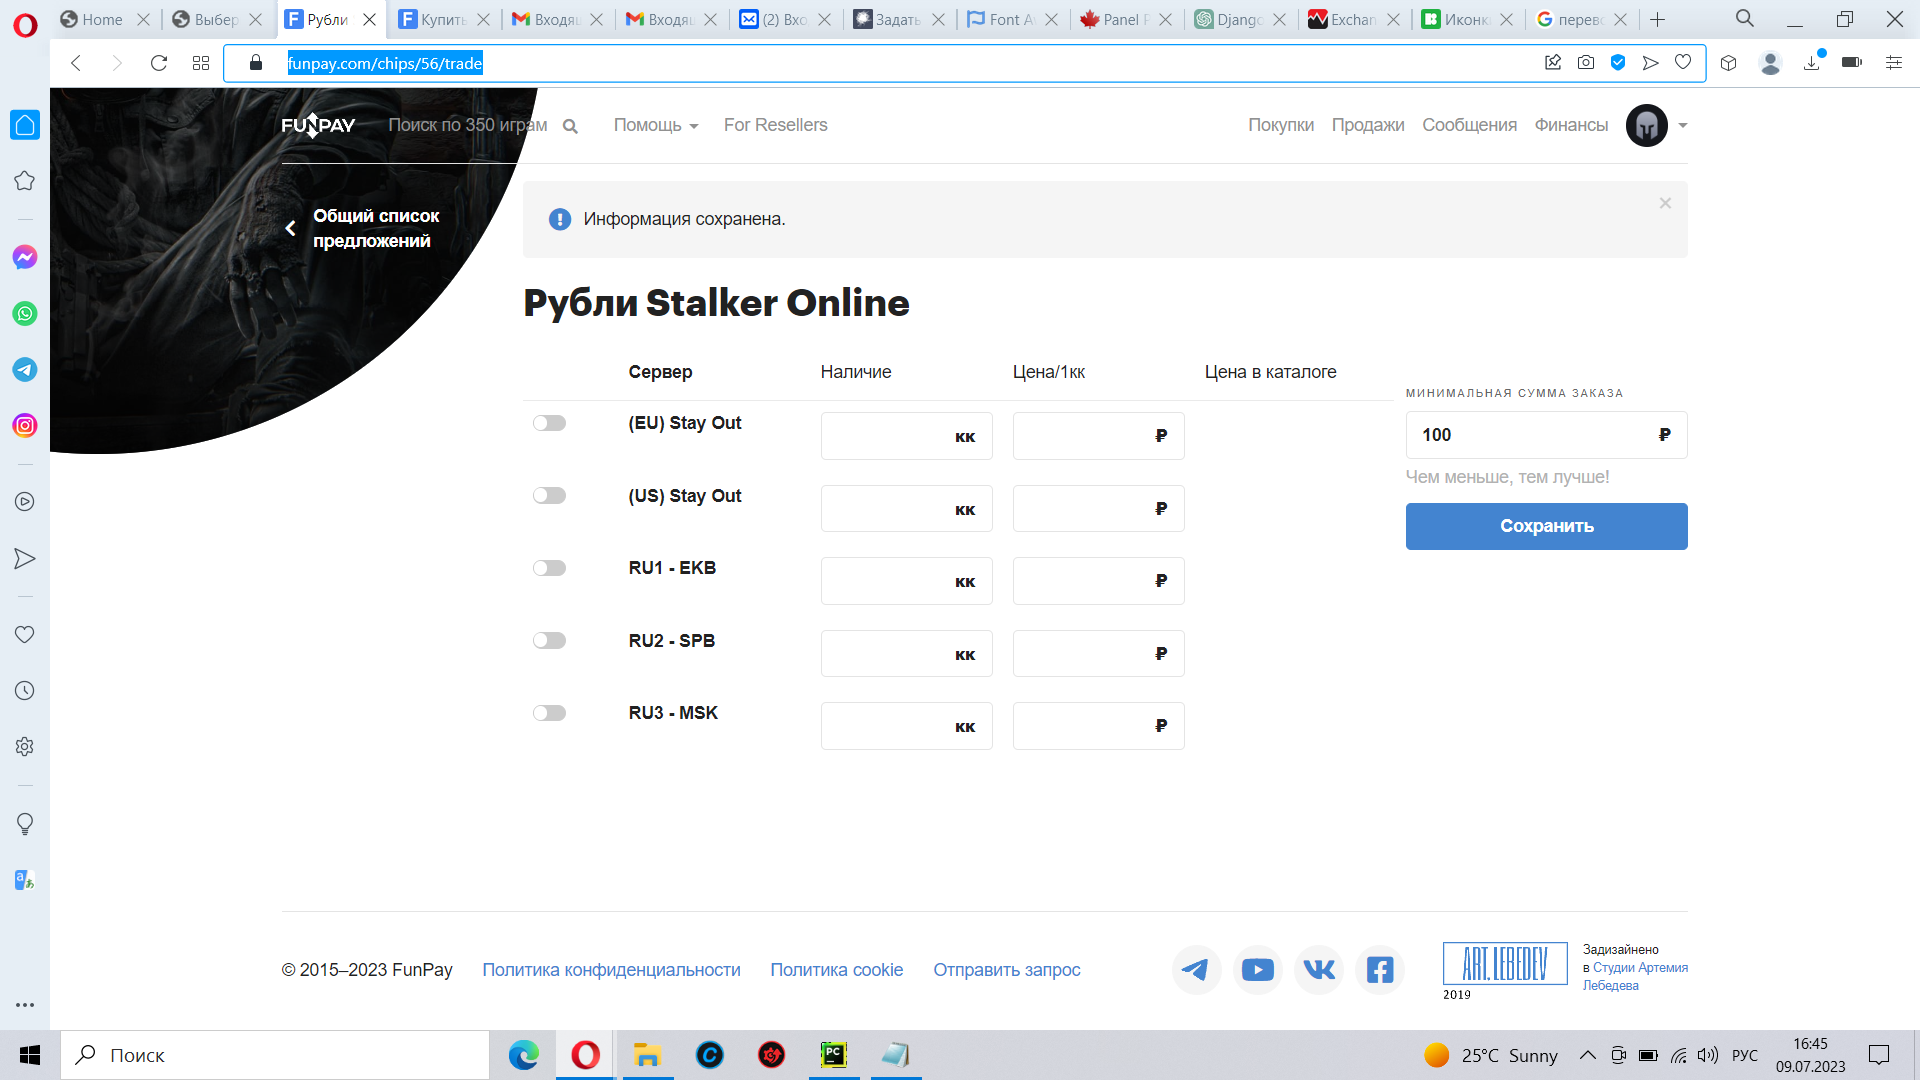Open the translator icon in sidebar
Image resolution: width=1920 pixels, height=1080 pixels.
pyautogui.click(x=25, y=880)
